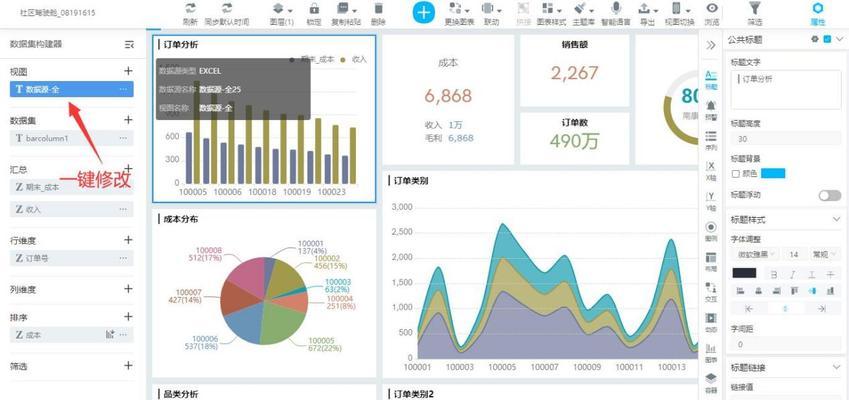Open the 主题库 theme library brush icon
The height and width of the screenshot is (400, 849).
click(582, 9)
